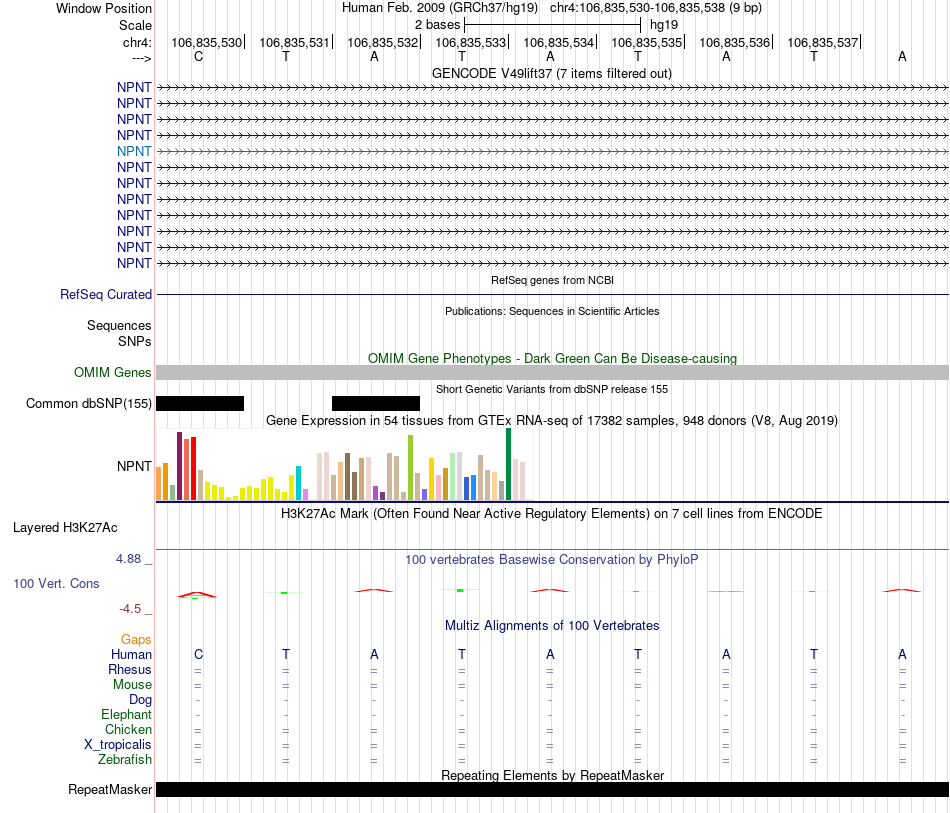The image size is (950, 813).
Task: Click the Human Feb. 2009 (GRCh37/hg19) text
Action: 440,8
